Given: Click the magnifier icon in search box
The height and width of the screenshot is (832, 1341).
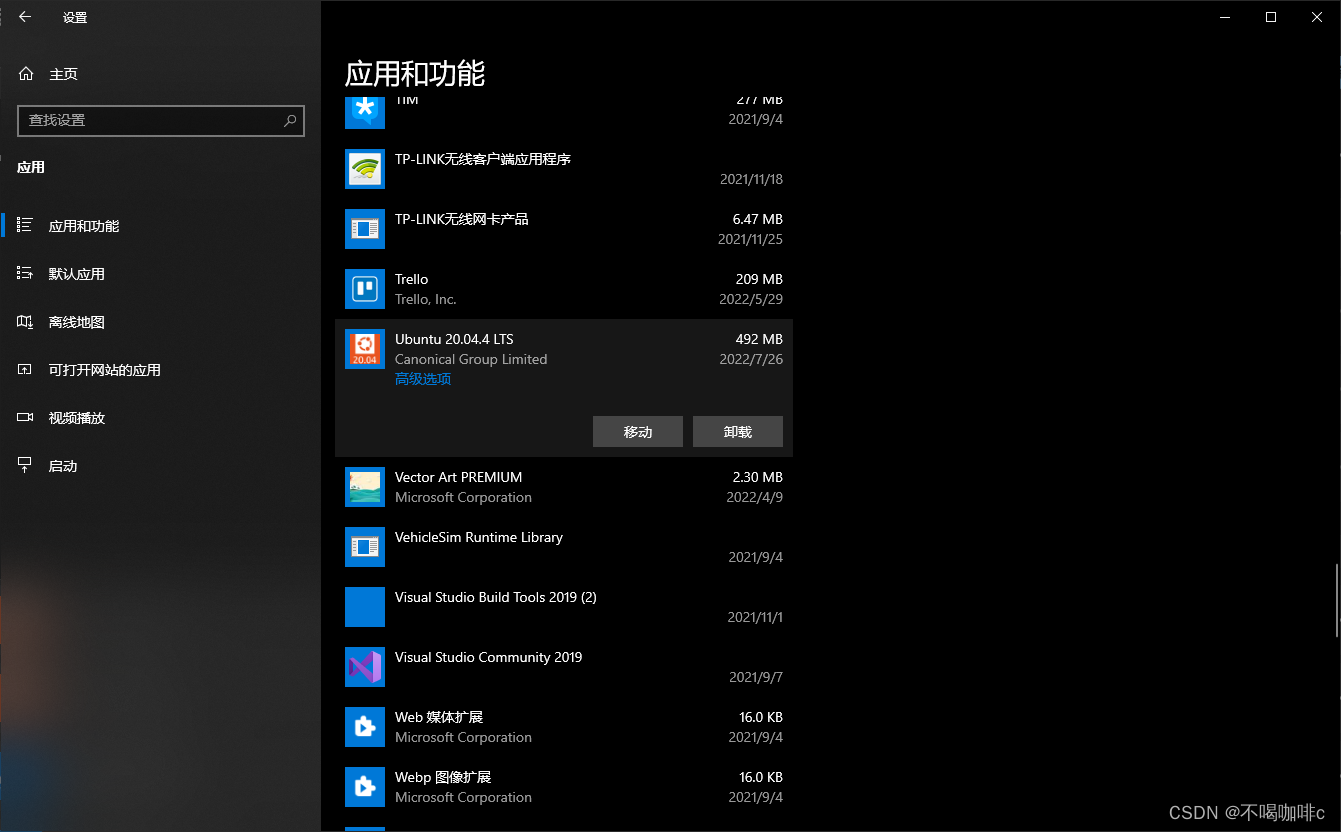Looking at the screenshot, I should (x=290, y=120).
